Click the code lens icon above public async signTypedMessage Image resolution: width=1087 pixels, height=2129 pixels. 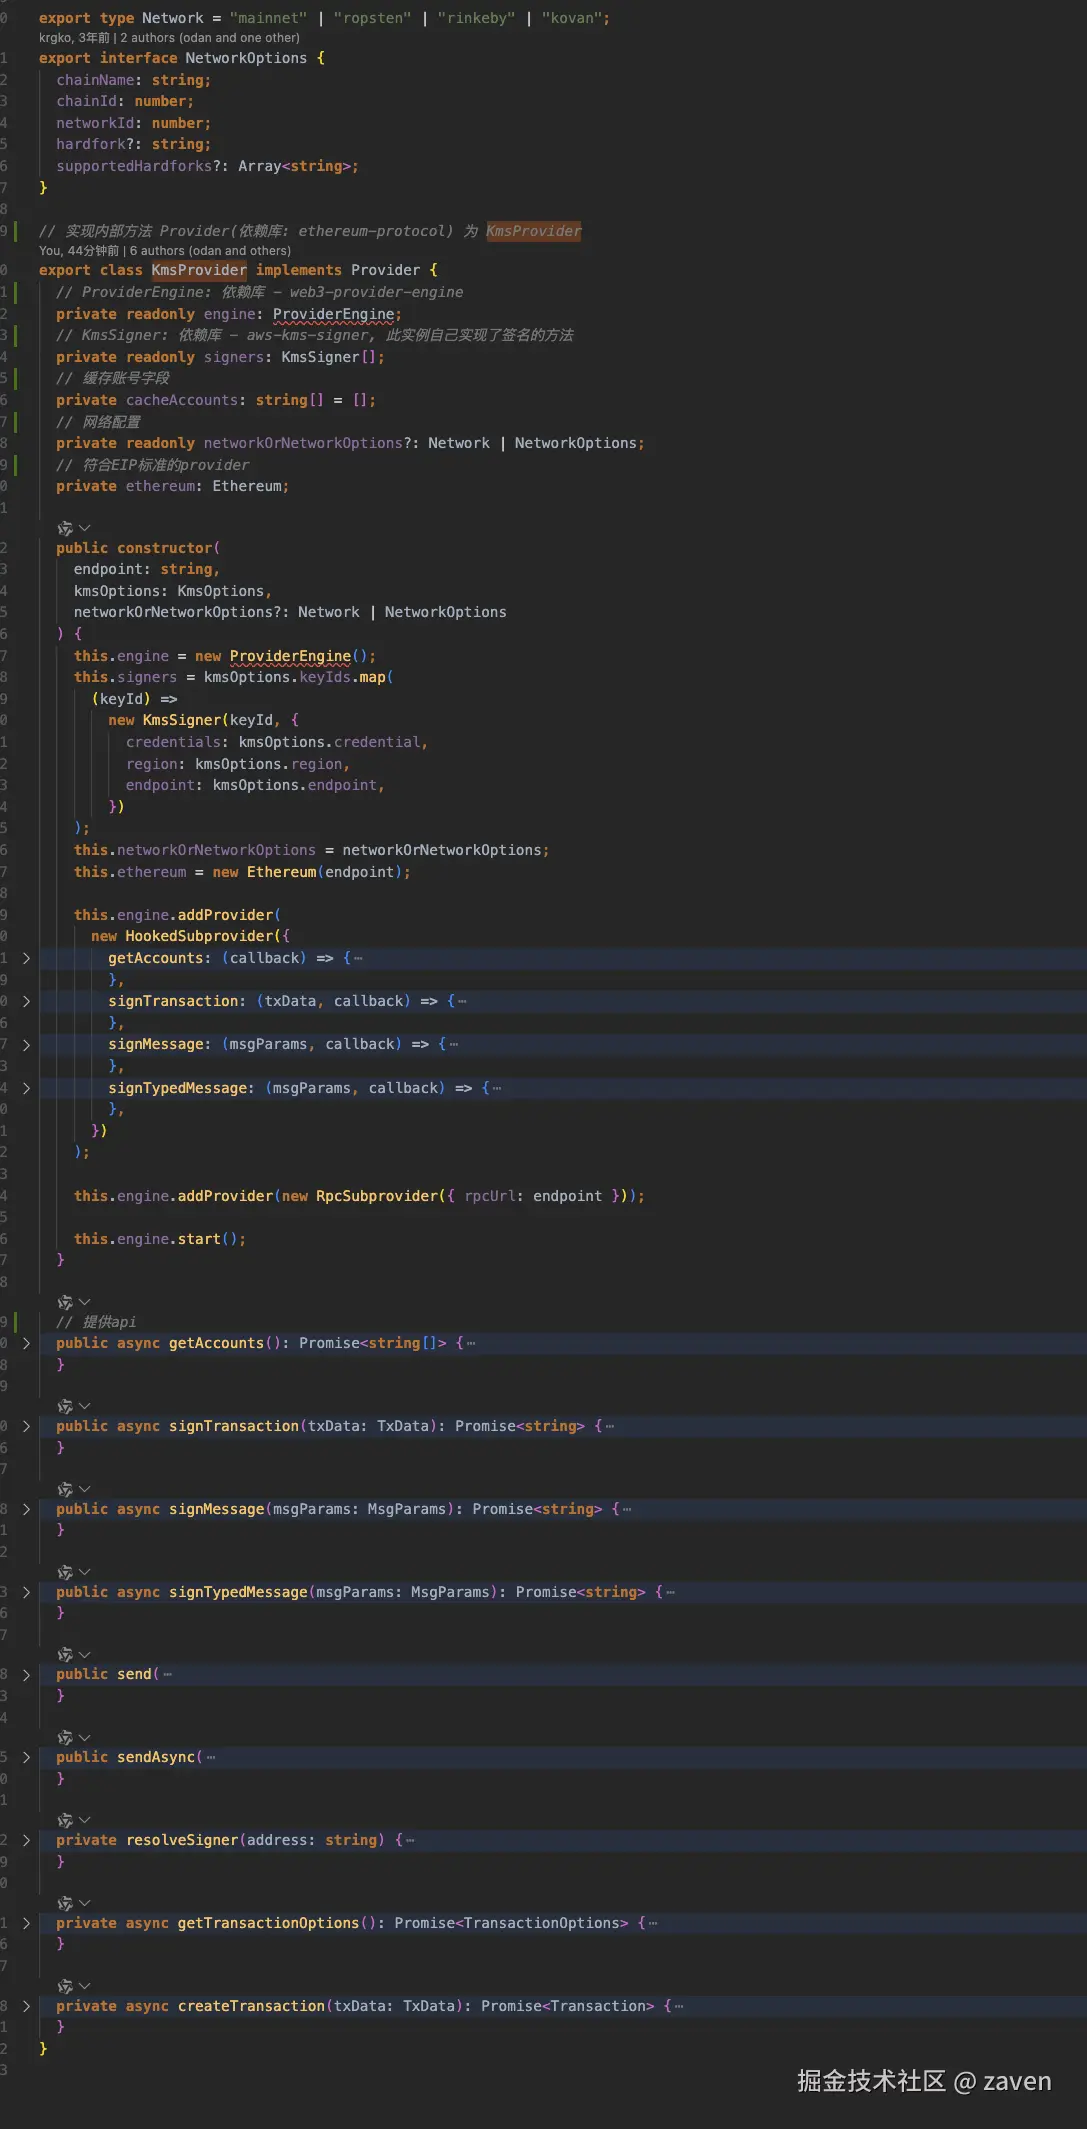tap(65, 1572)
